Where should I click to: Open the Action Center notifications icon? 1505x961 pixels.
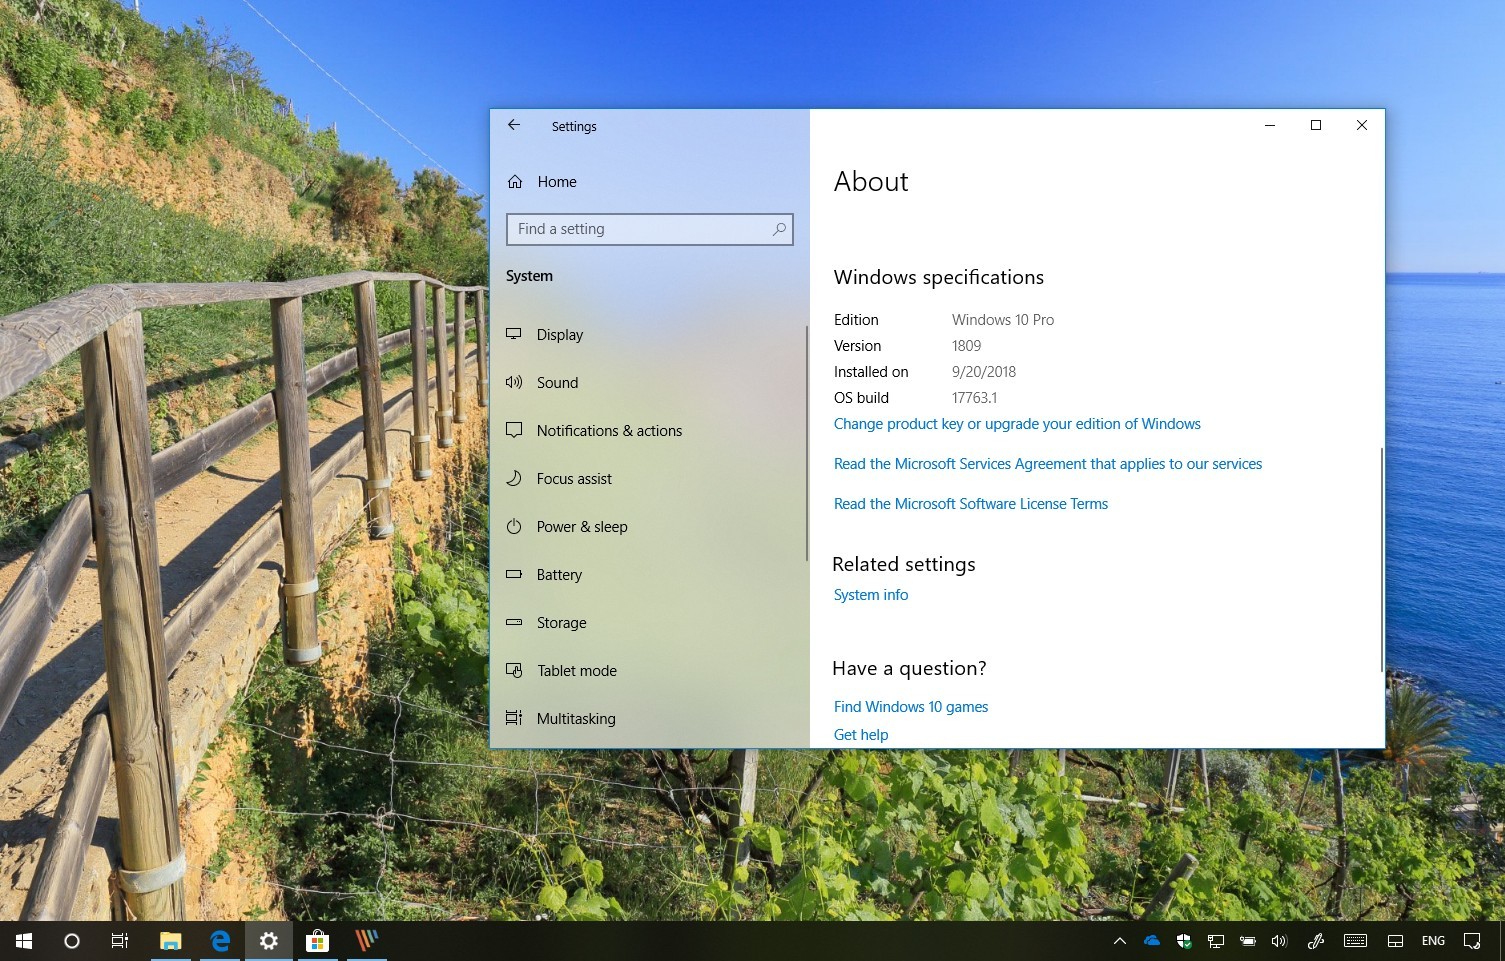(1472, 941)
